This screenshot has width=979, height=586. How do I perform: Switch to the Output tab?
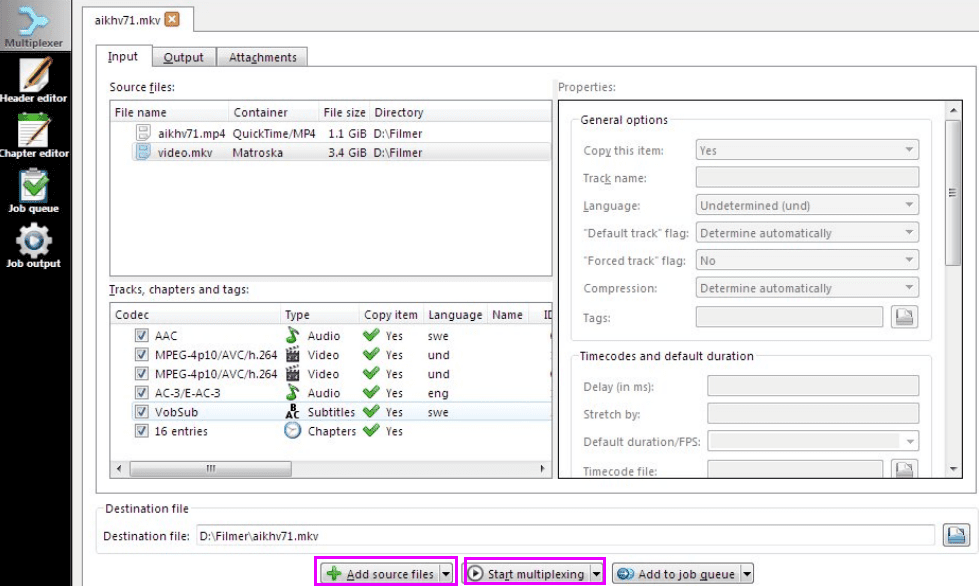[183, 58]
